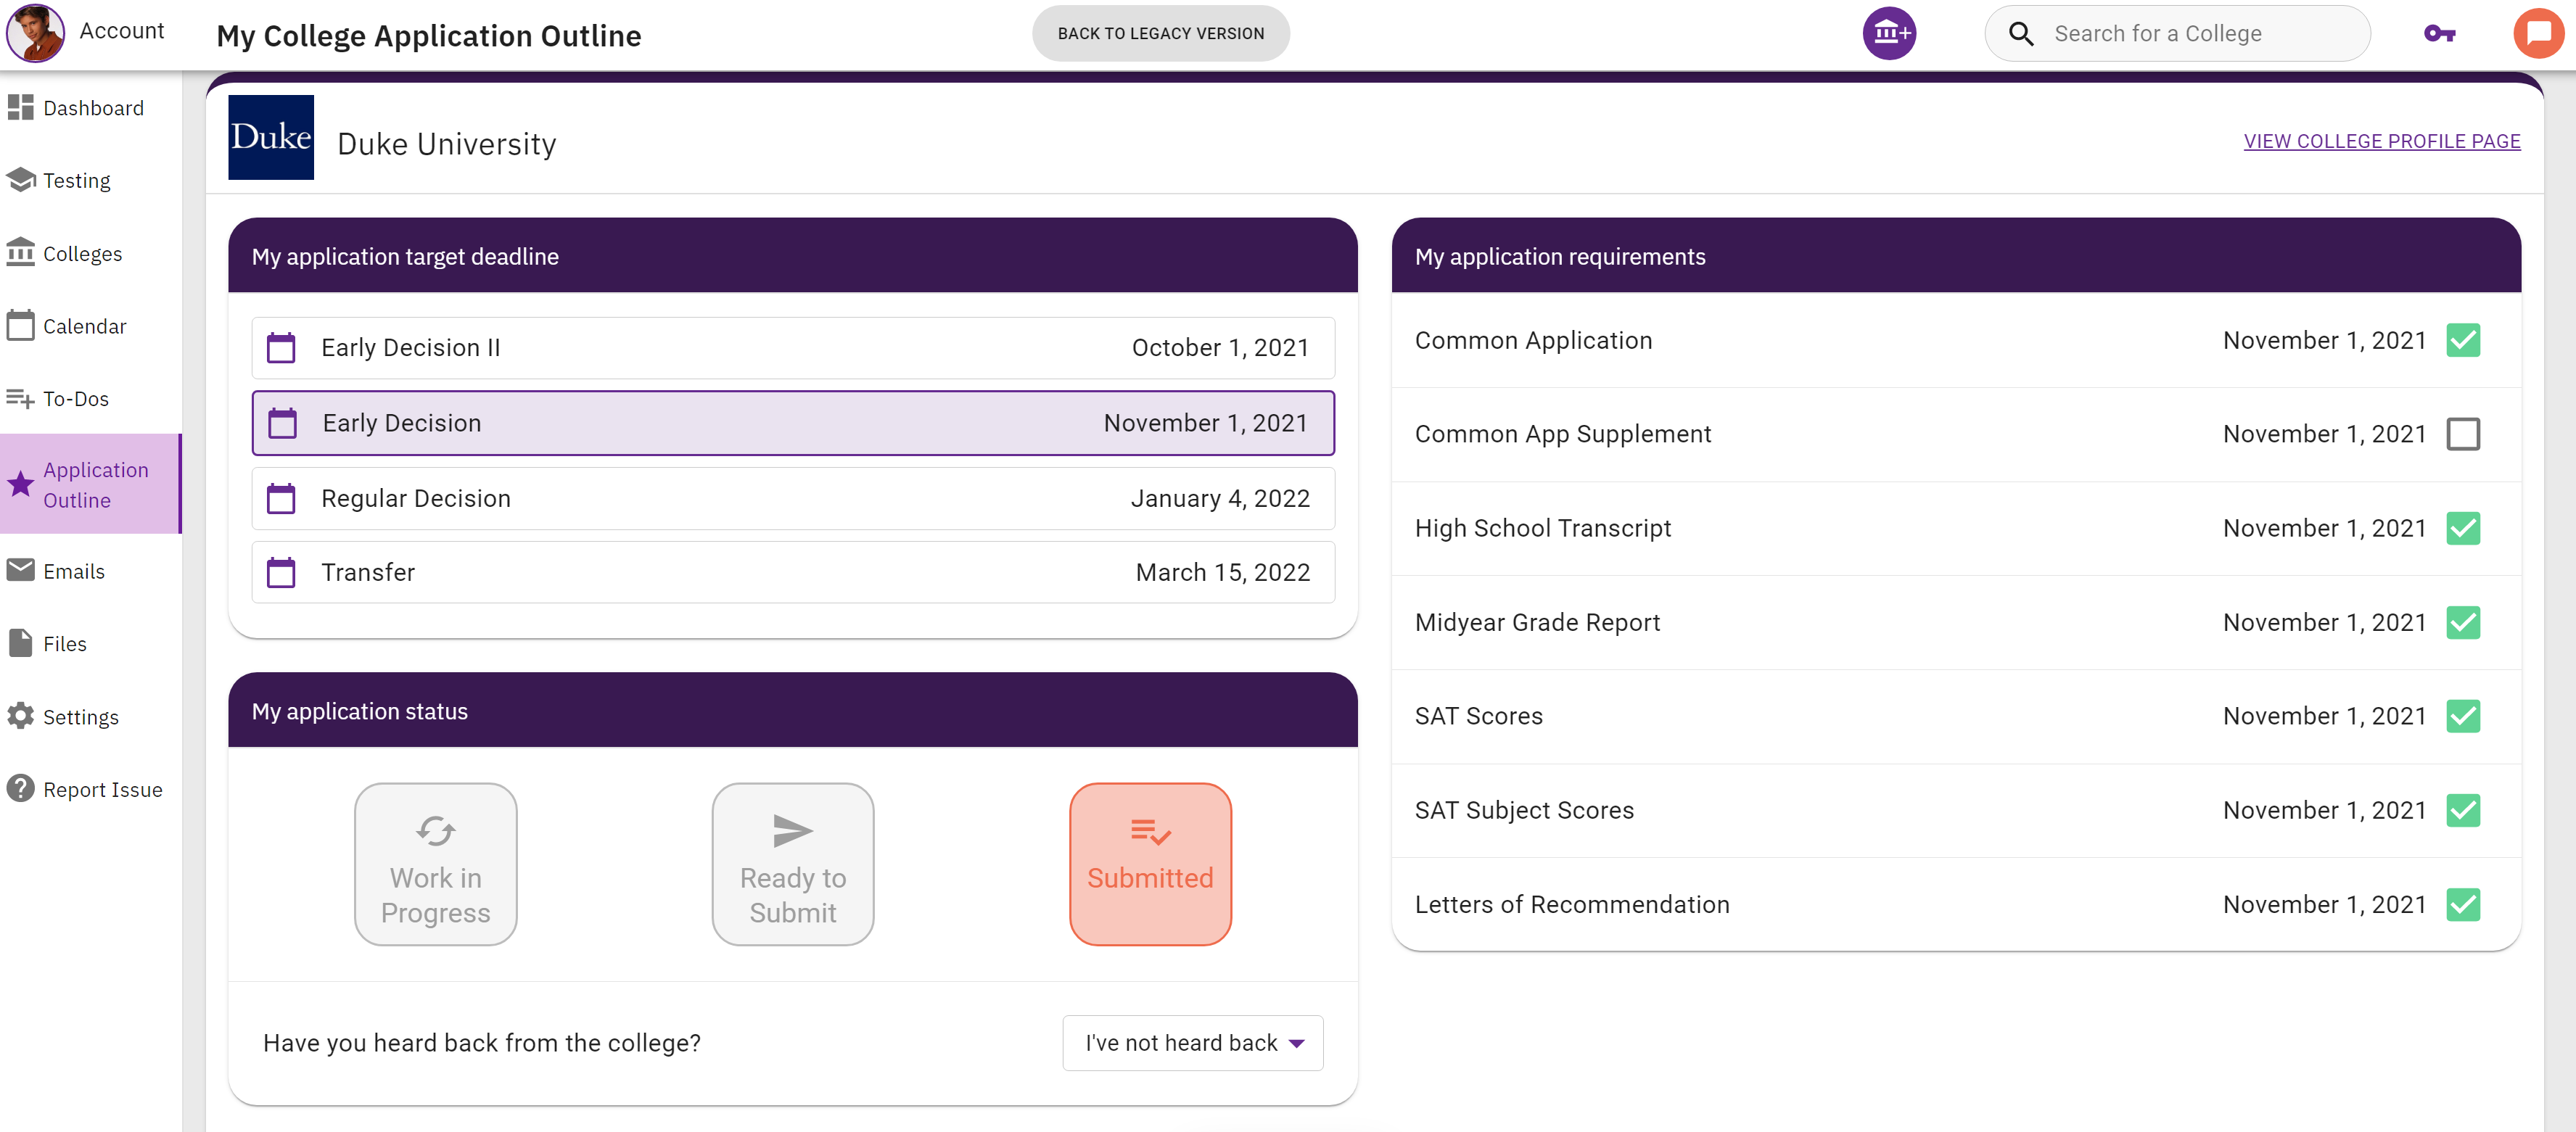This screenshot has height=1132, width=2576.
Task: Toggle the SAT Scores checkbox
Action: 2463,716
